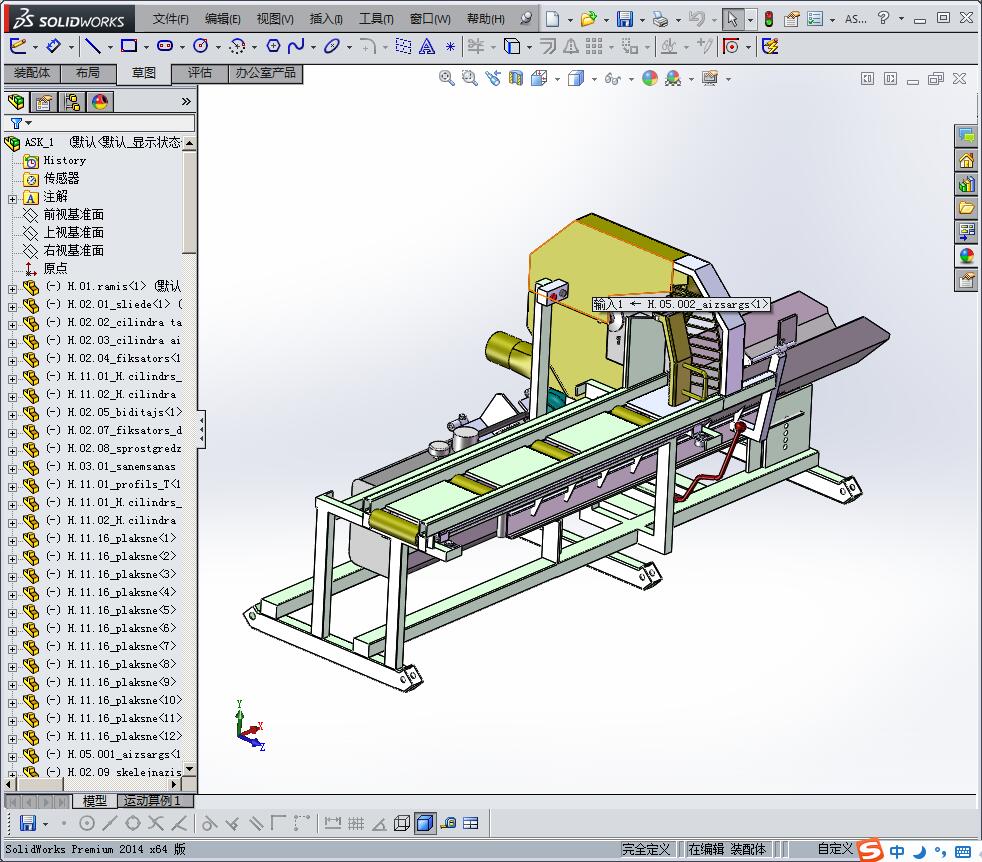Select the Line sketch tool

click(93, 46)
